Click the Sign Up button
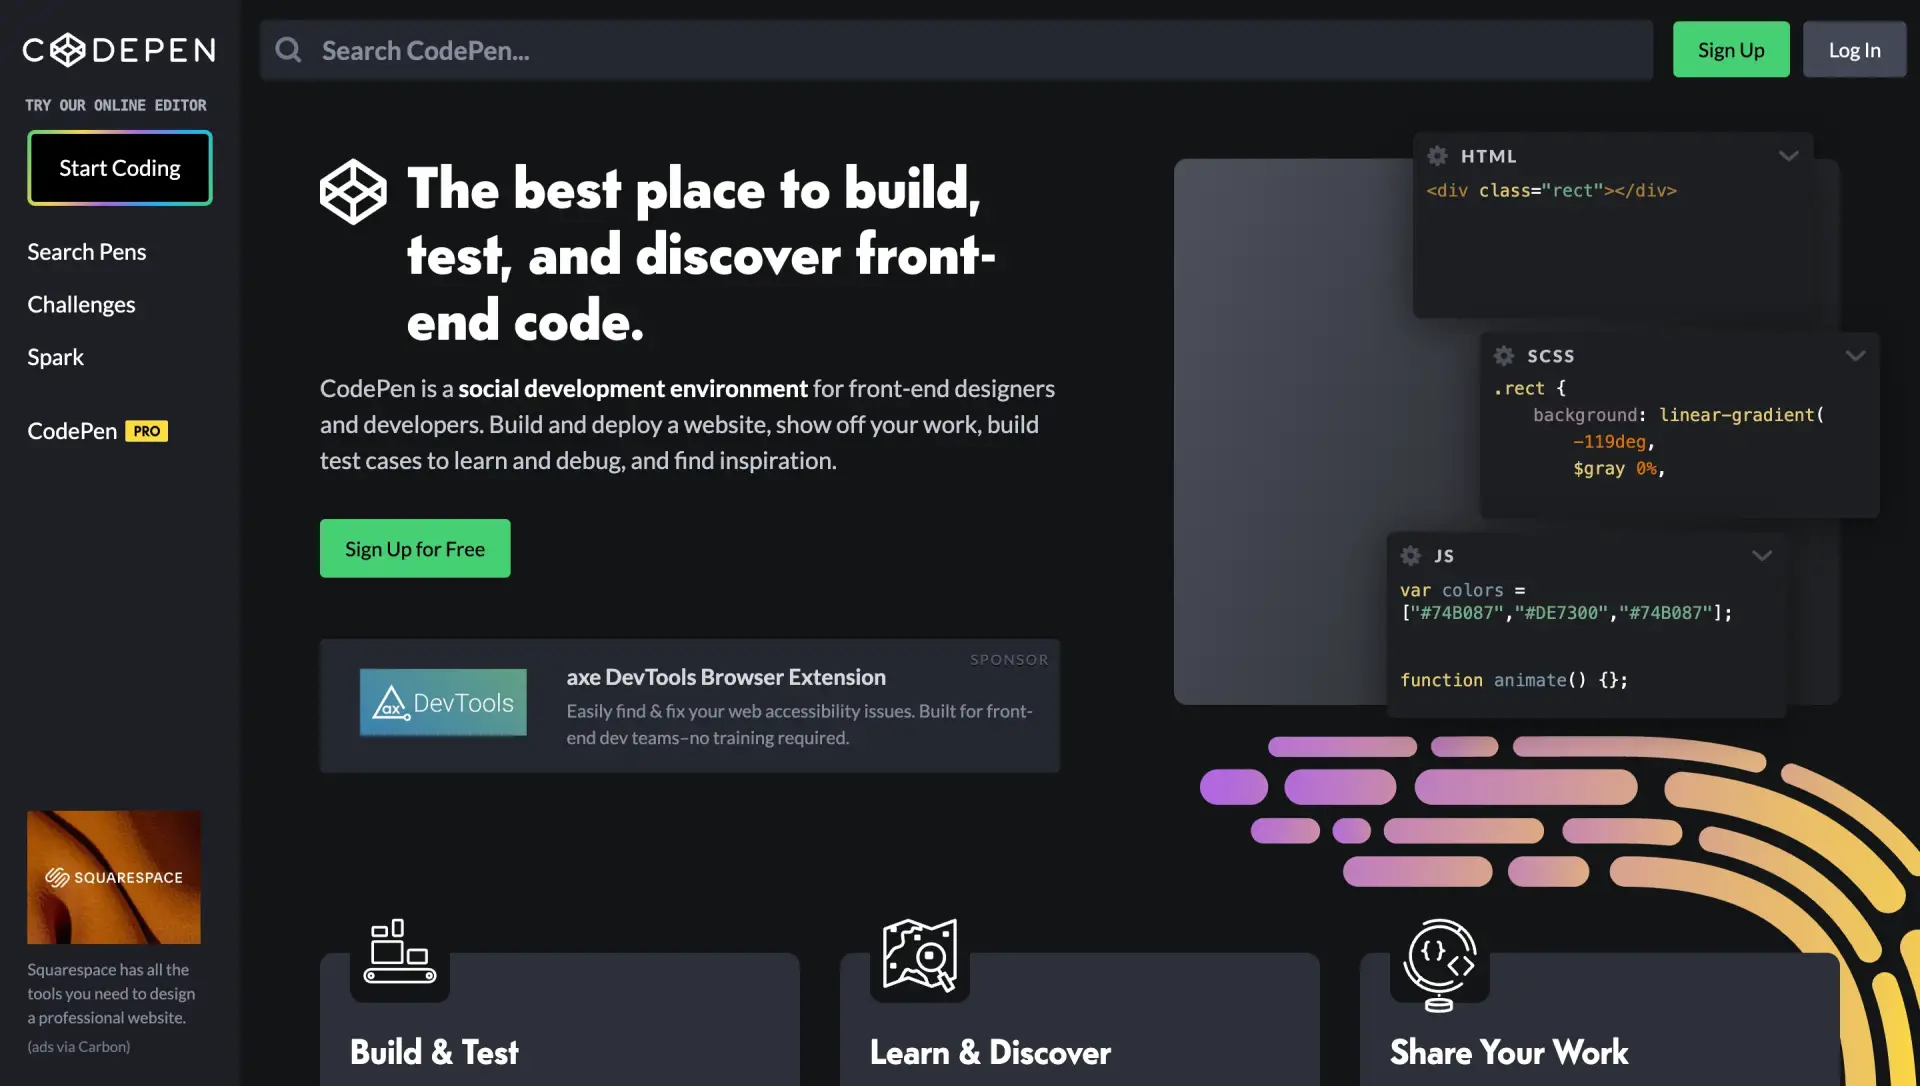 (x=1731, y=50)
